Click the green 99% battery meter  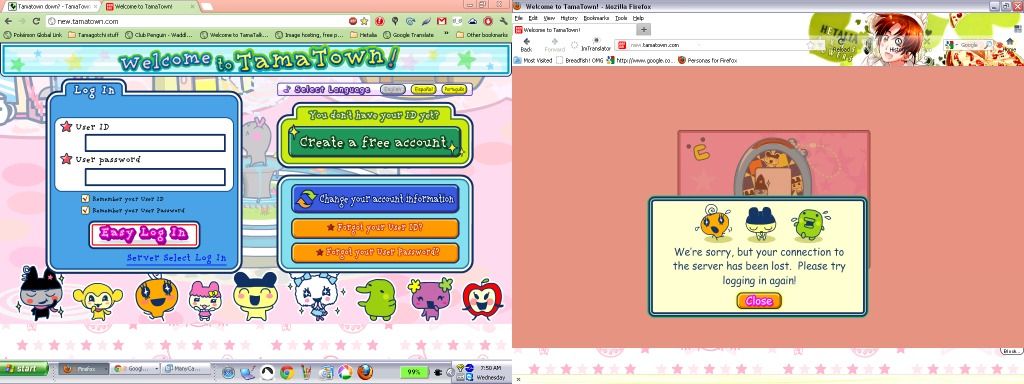[x=413, y=372]
